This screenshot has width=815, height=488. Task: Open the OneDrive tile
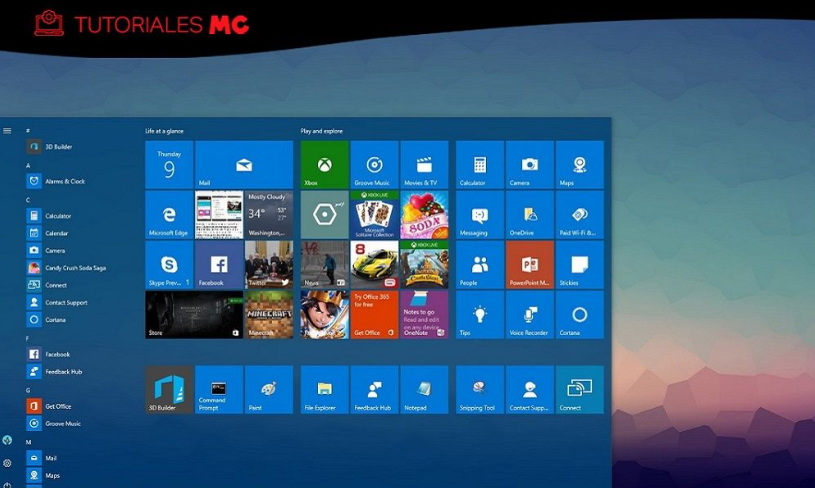tap(530, 215)
